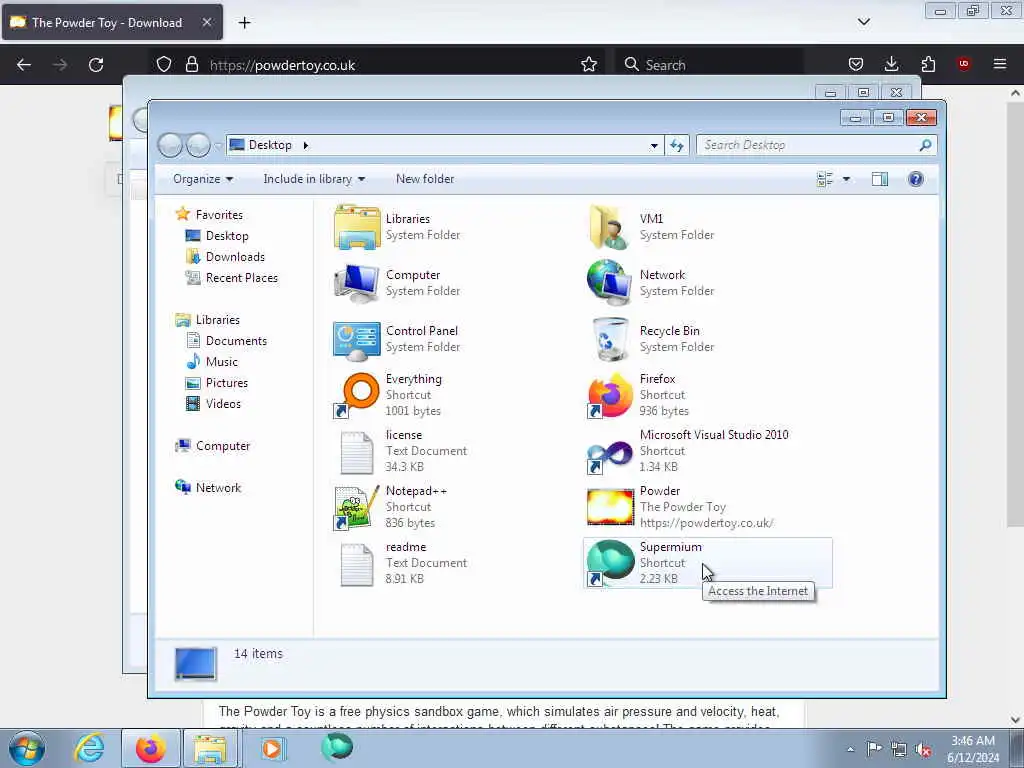
Task: Launch Internet Explorer from taskbar
Action: pyautogui.click(x=88, y=748)
